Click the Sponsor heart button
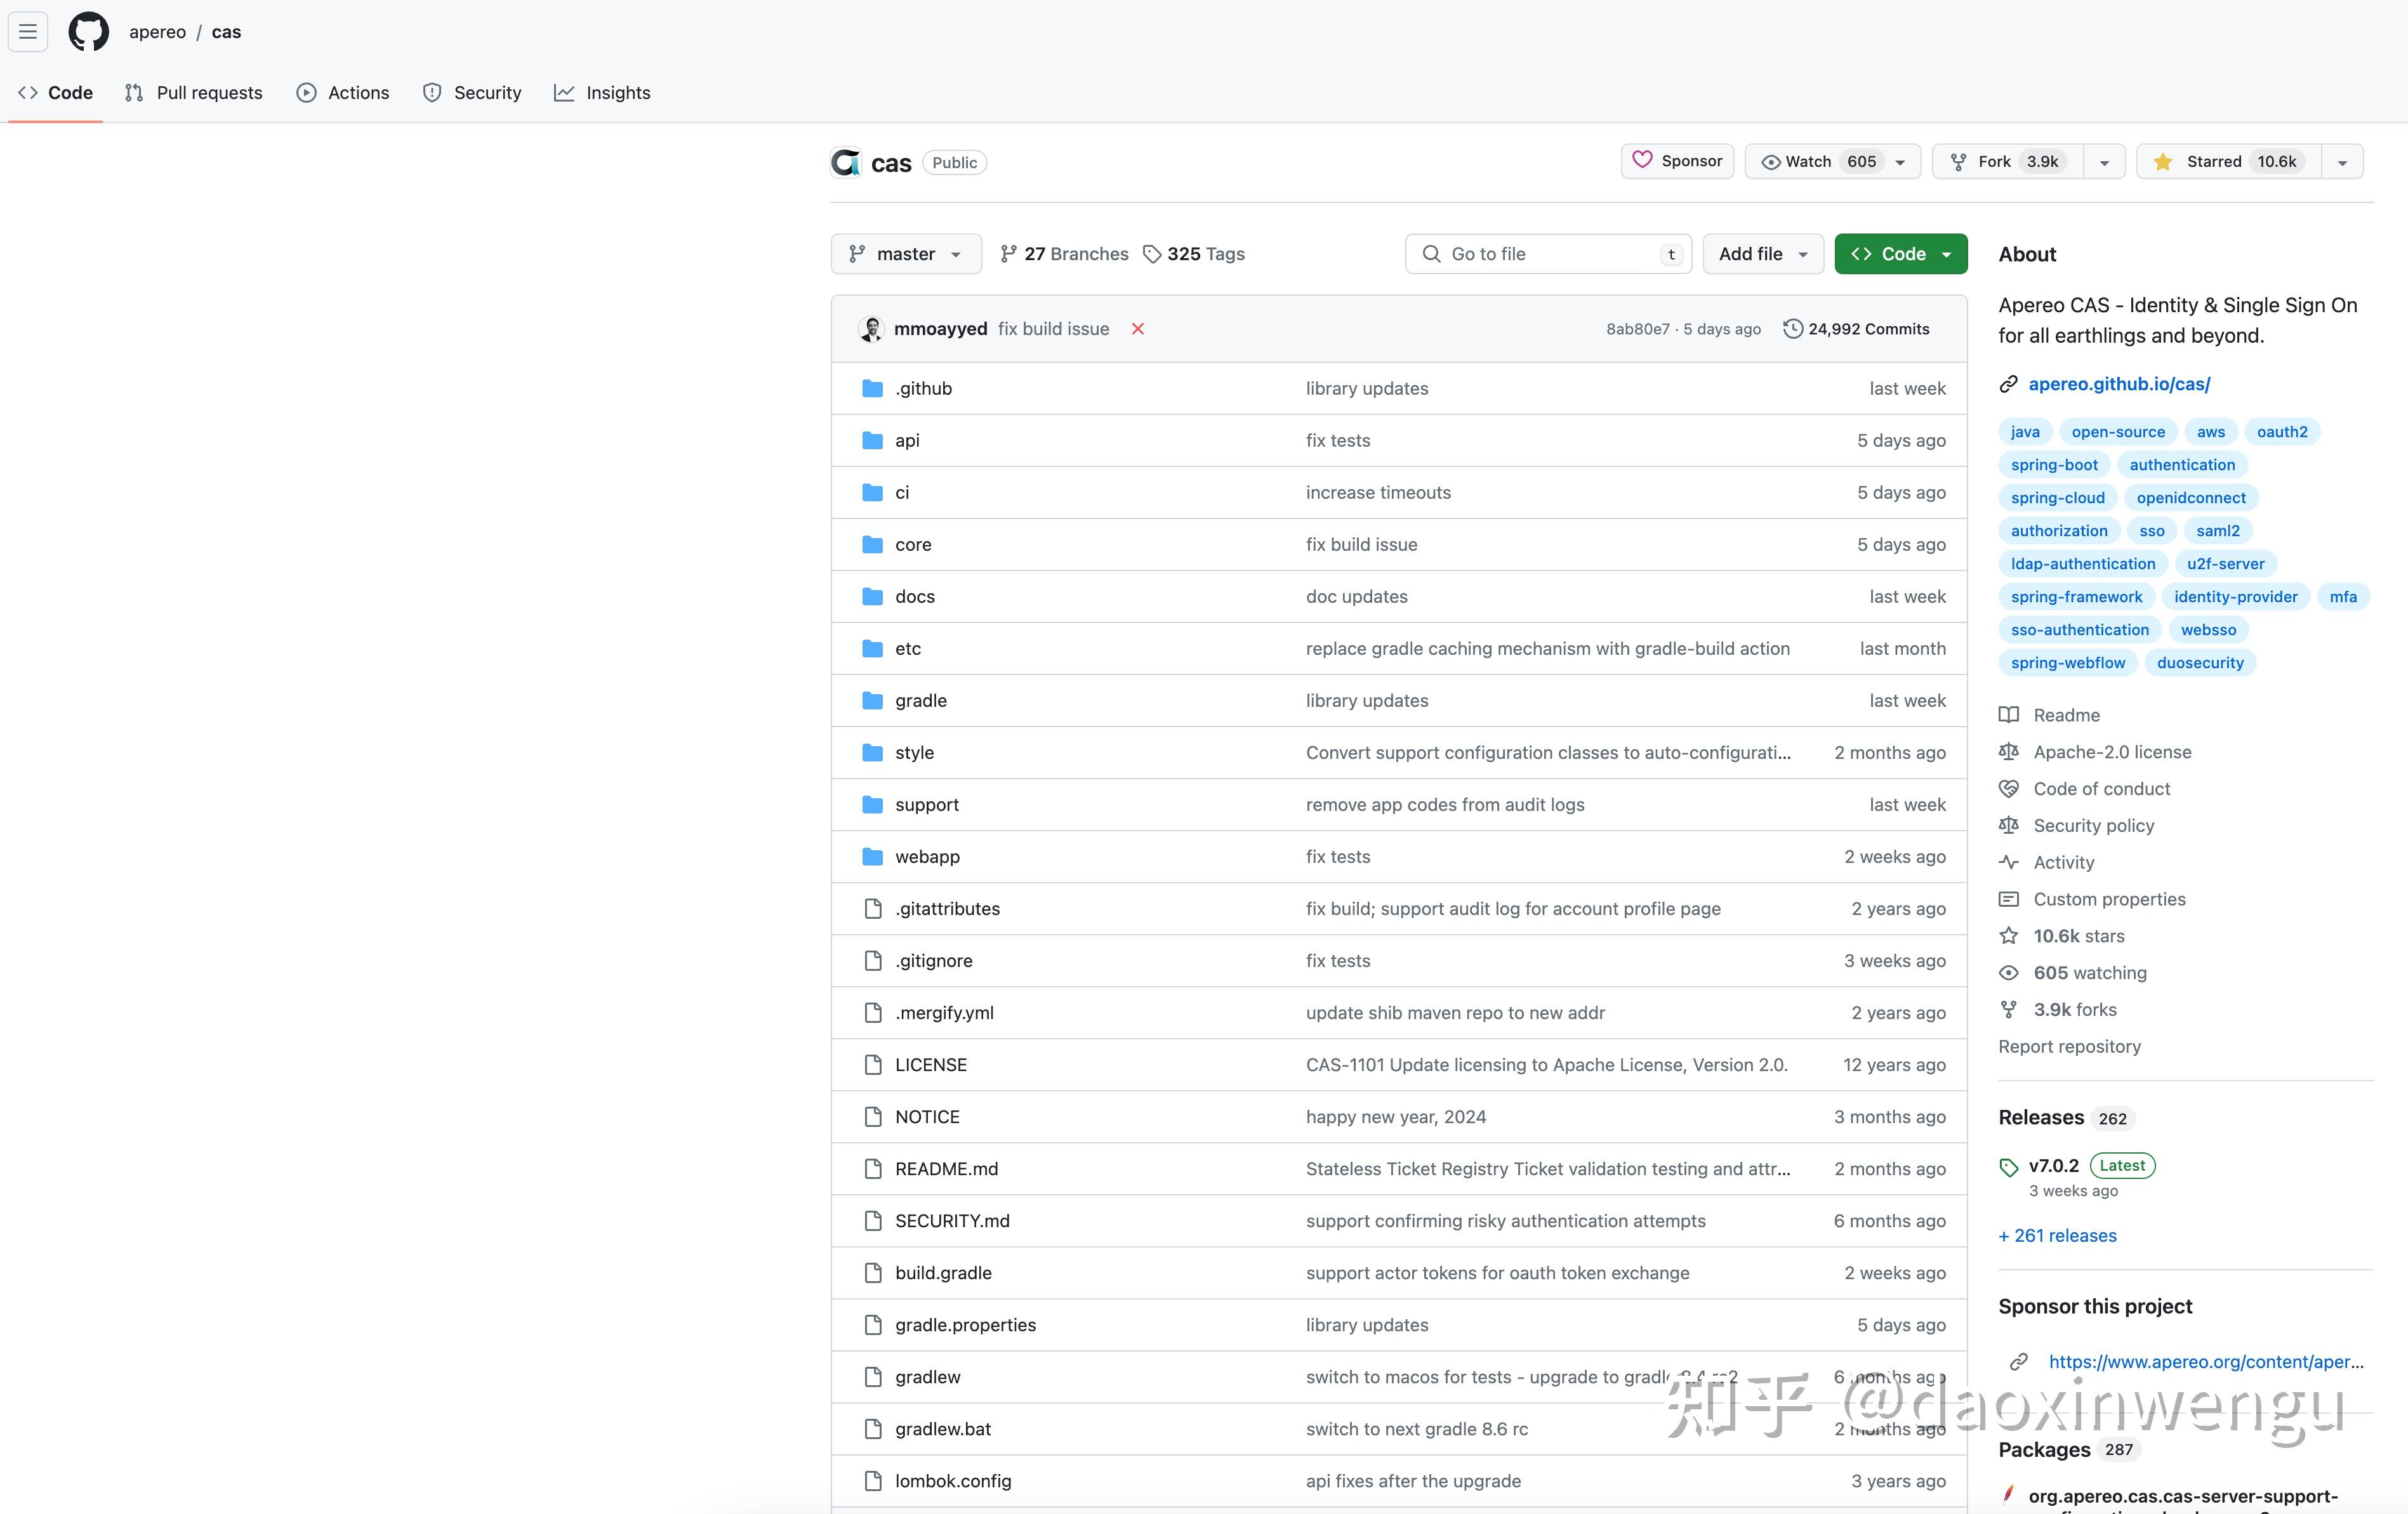The height and width of the screenshot is (1514, 2408). pos(1677,161)
